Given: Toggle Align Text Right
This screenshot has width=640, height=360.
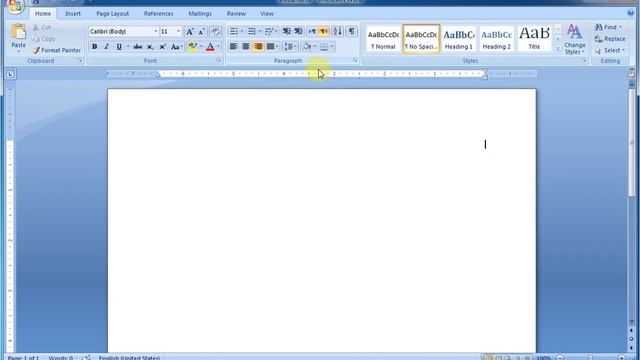Looking at the screenshot, I should click(258, 47).
